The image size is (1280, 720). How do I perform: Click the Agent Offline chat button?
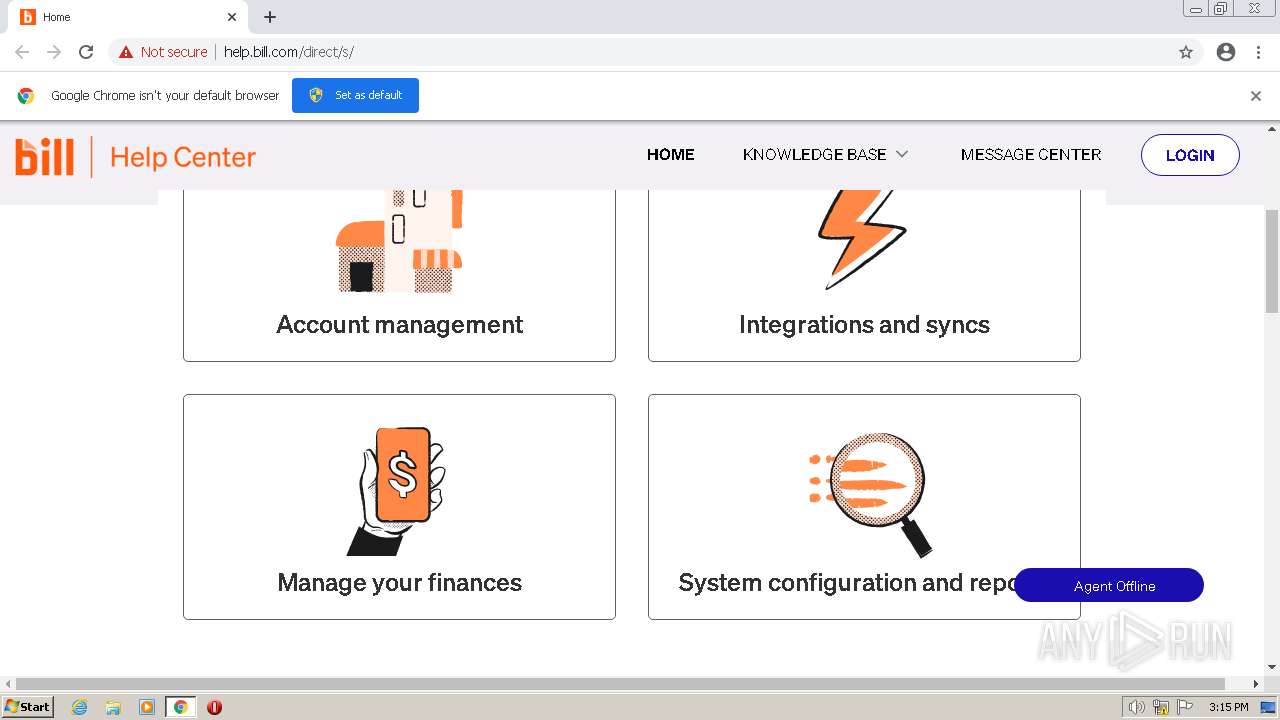(x=1109, y=586)
